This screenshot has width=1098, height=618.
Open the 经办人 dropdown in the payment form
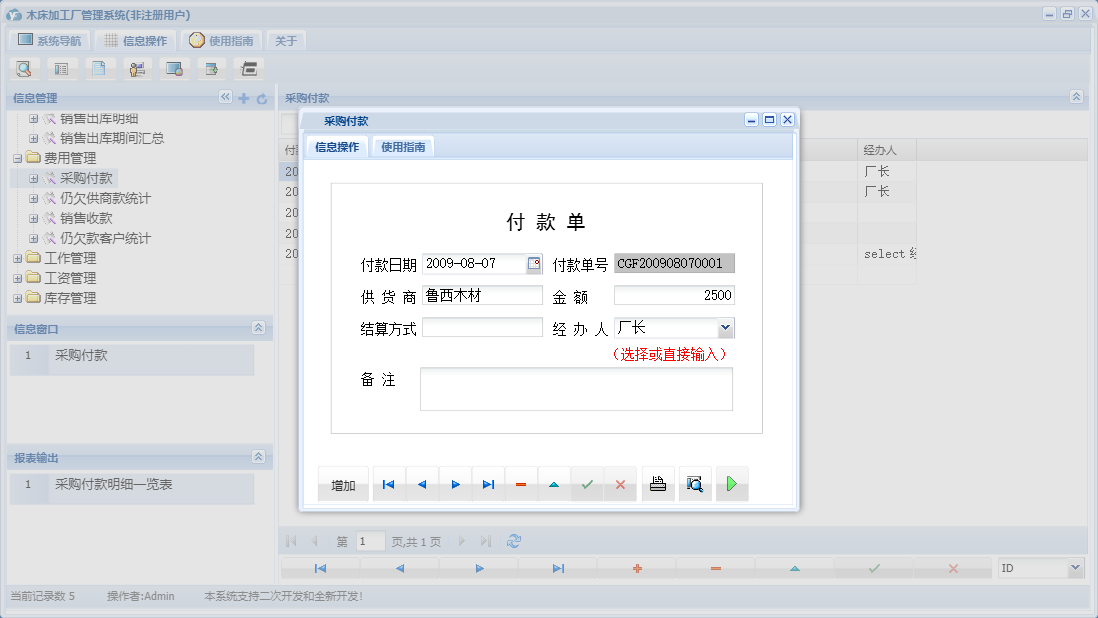pos(724,327)
